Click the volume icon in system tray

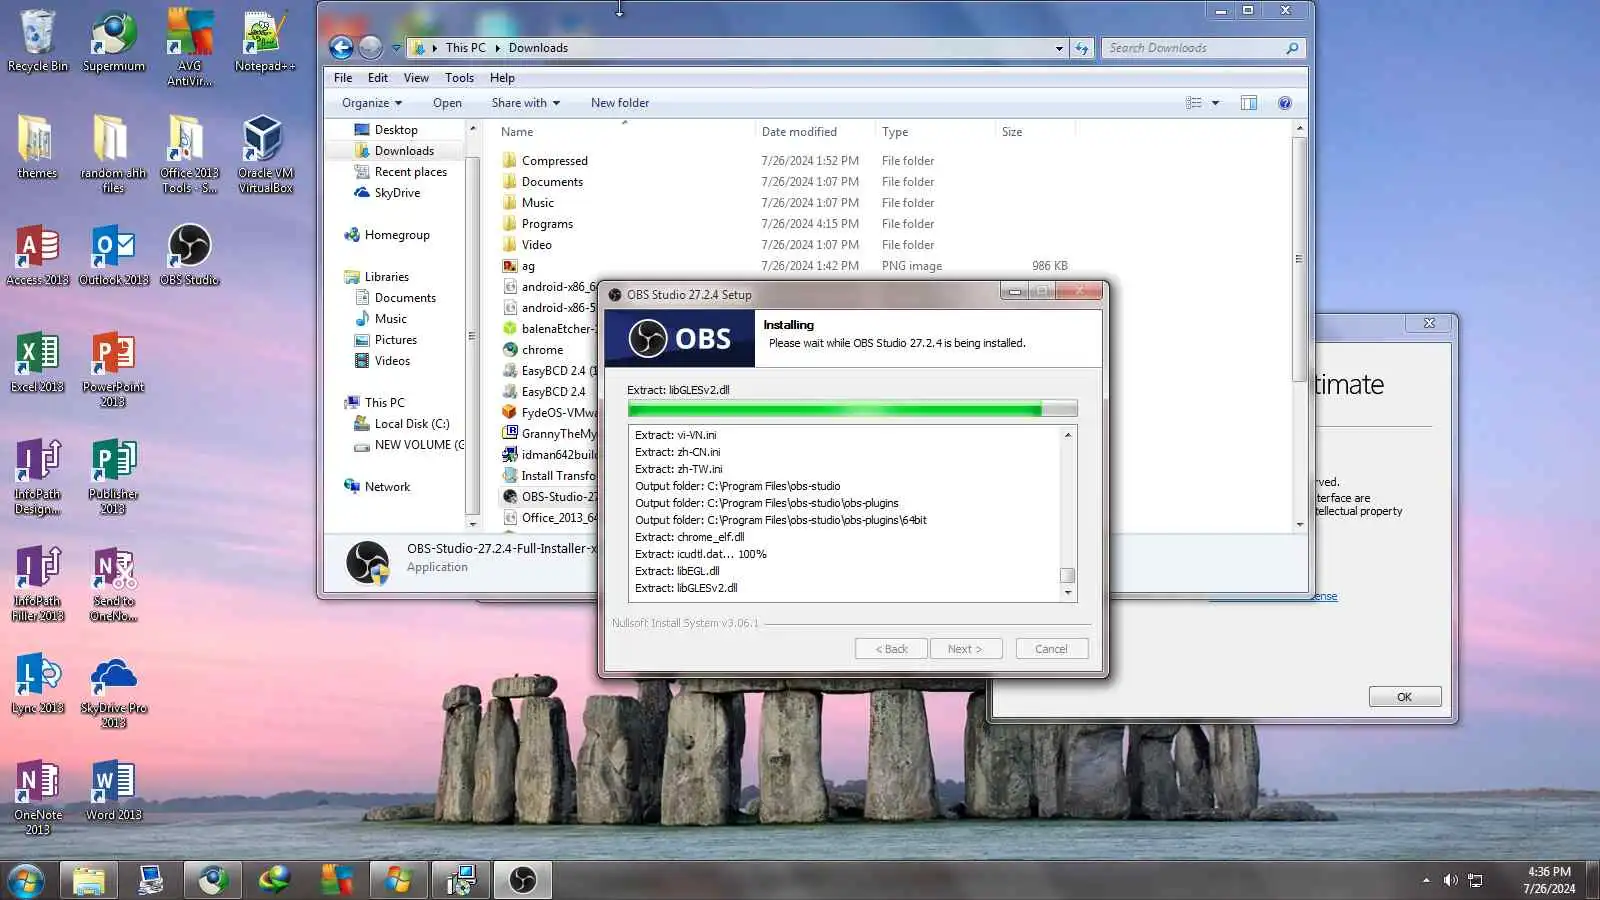tap(1450, 880)
